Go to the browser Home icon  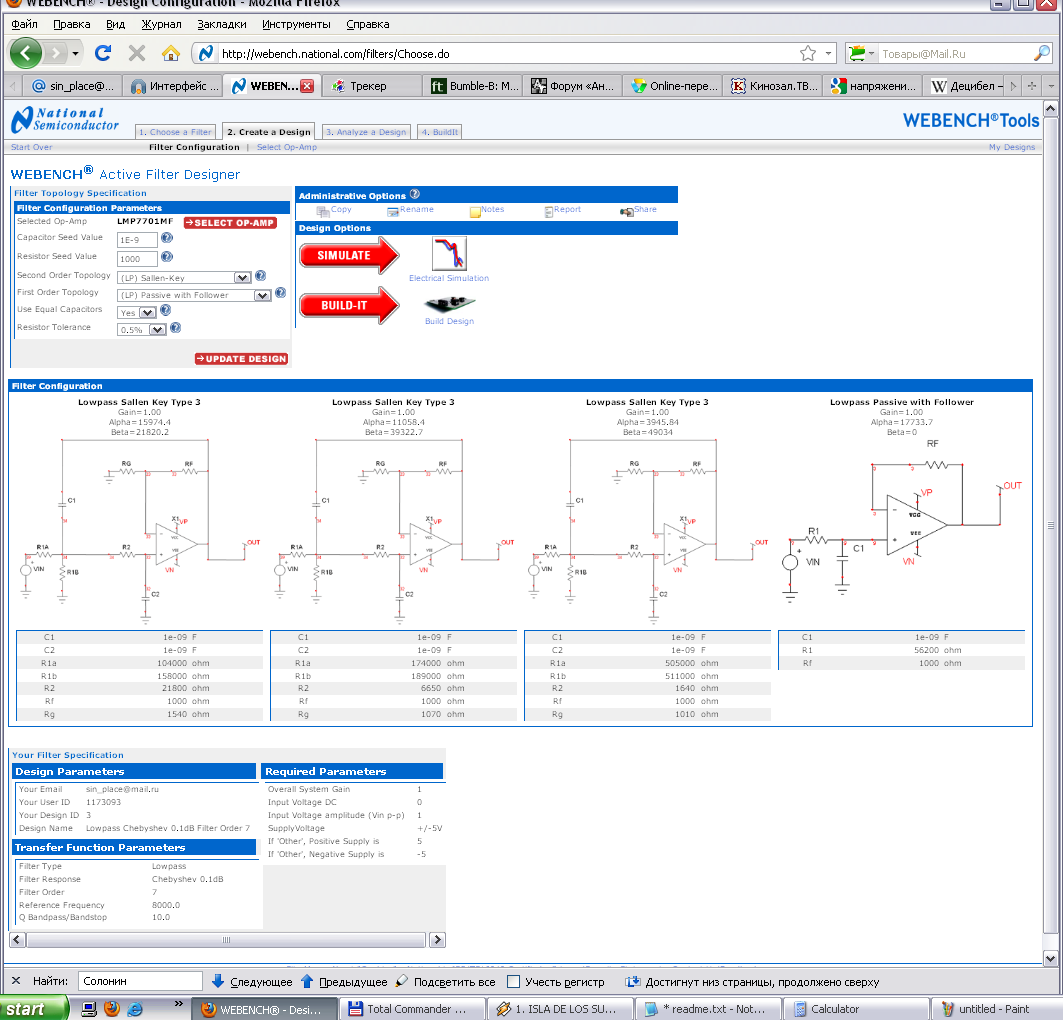coord(171,53)
